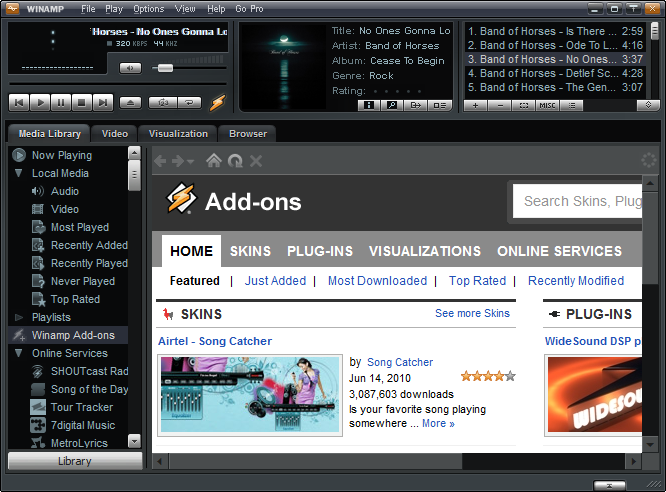666x492 pixels.
Task: Click the Song Catcher skin thumbnail
Action: coord(250,395)
